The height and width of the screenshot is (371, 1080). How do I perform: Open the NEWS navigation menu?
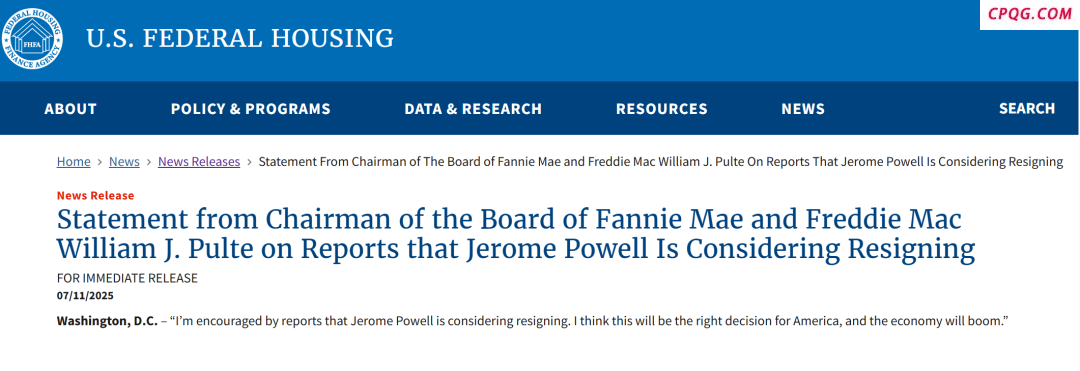803,109
